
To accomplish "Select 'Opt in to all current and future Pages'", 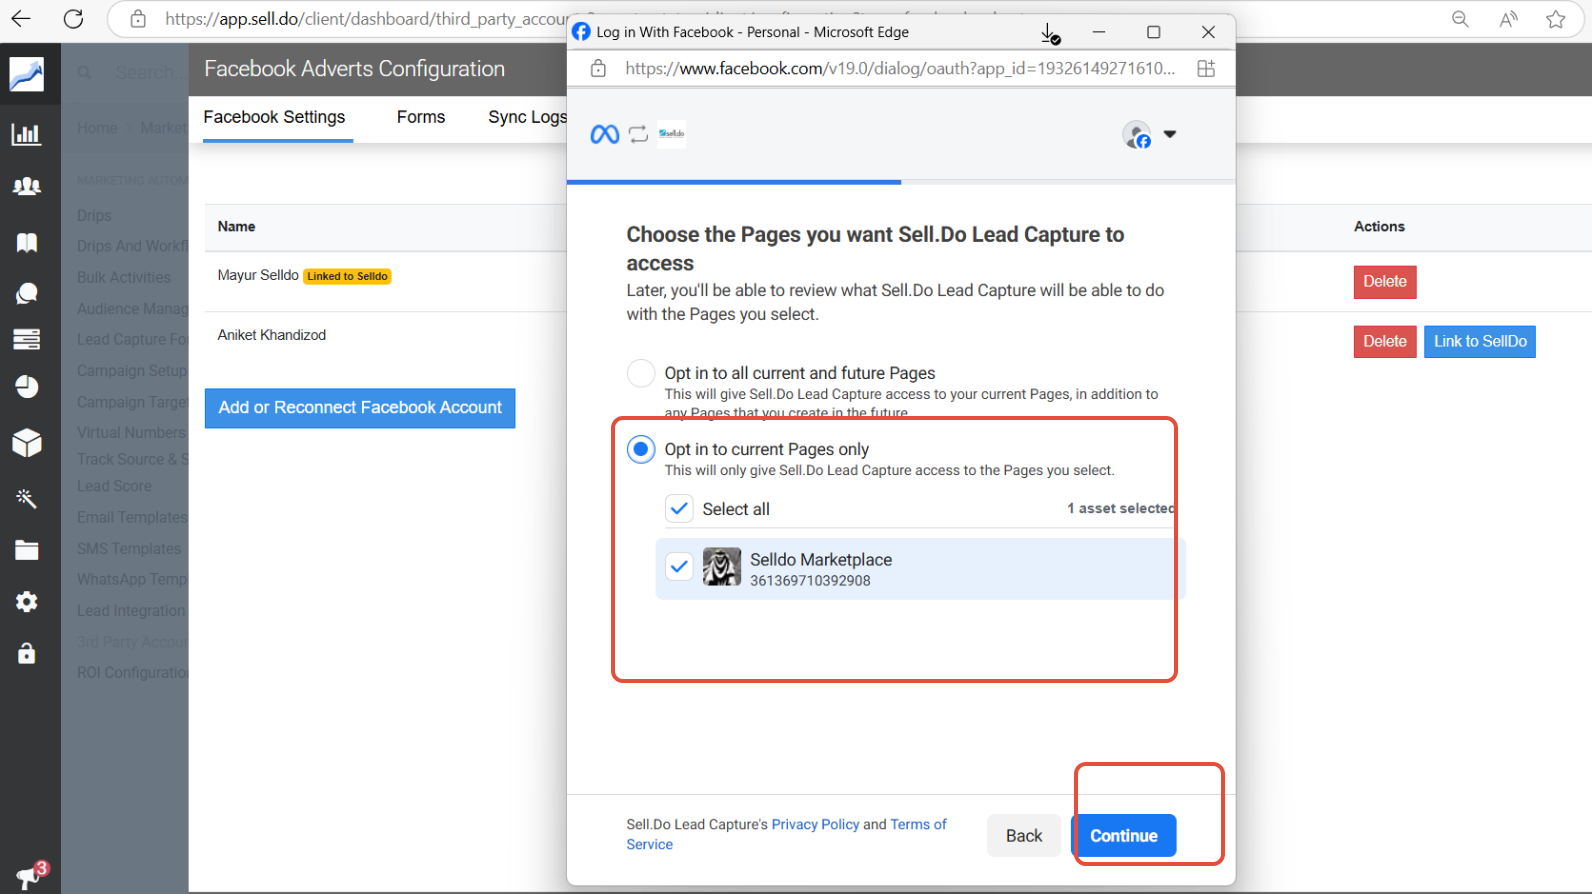I will point(641,373).
